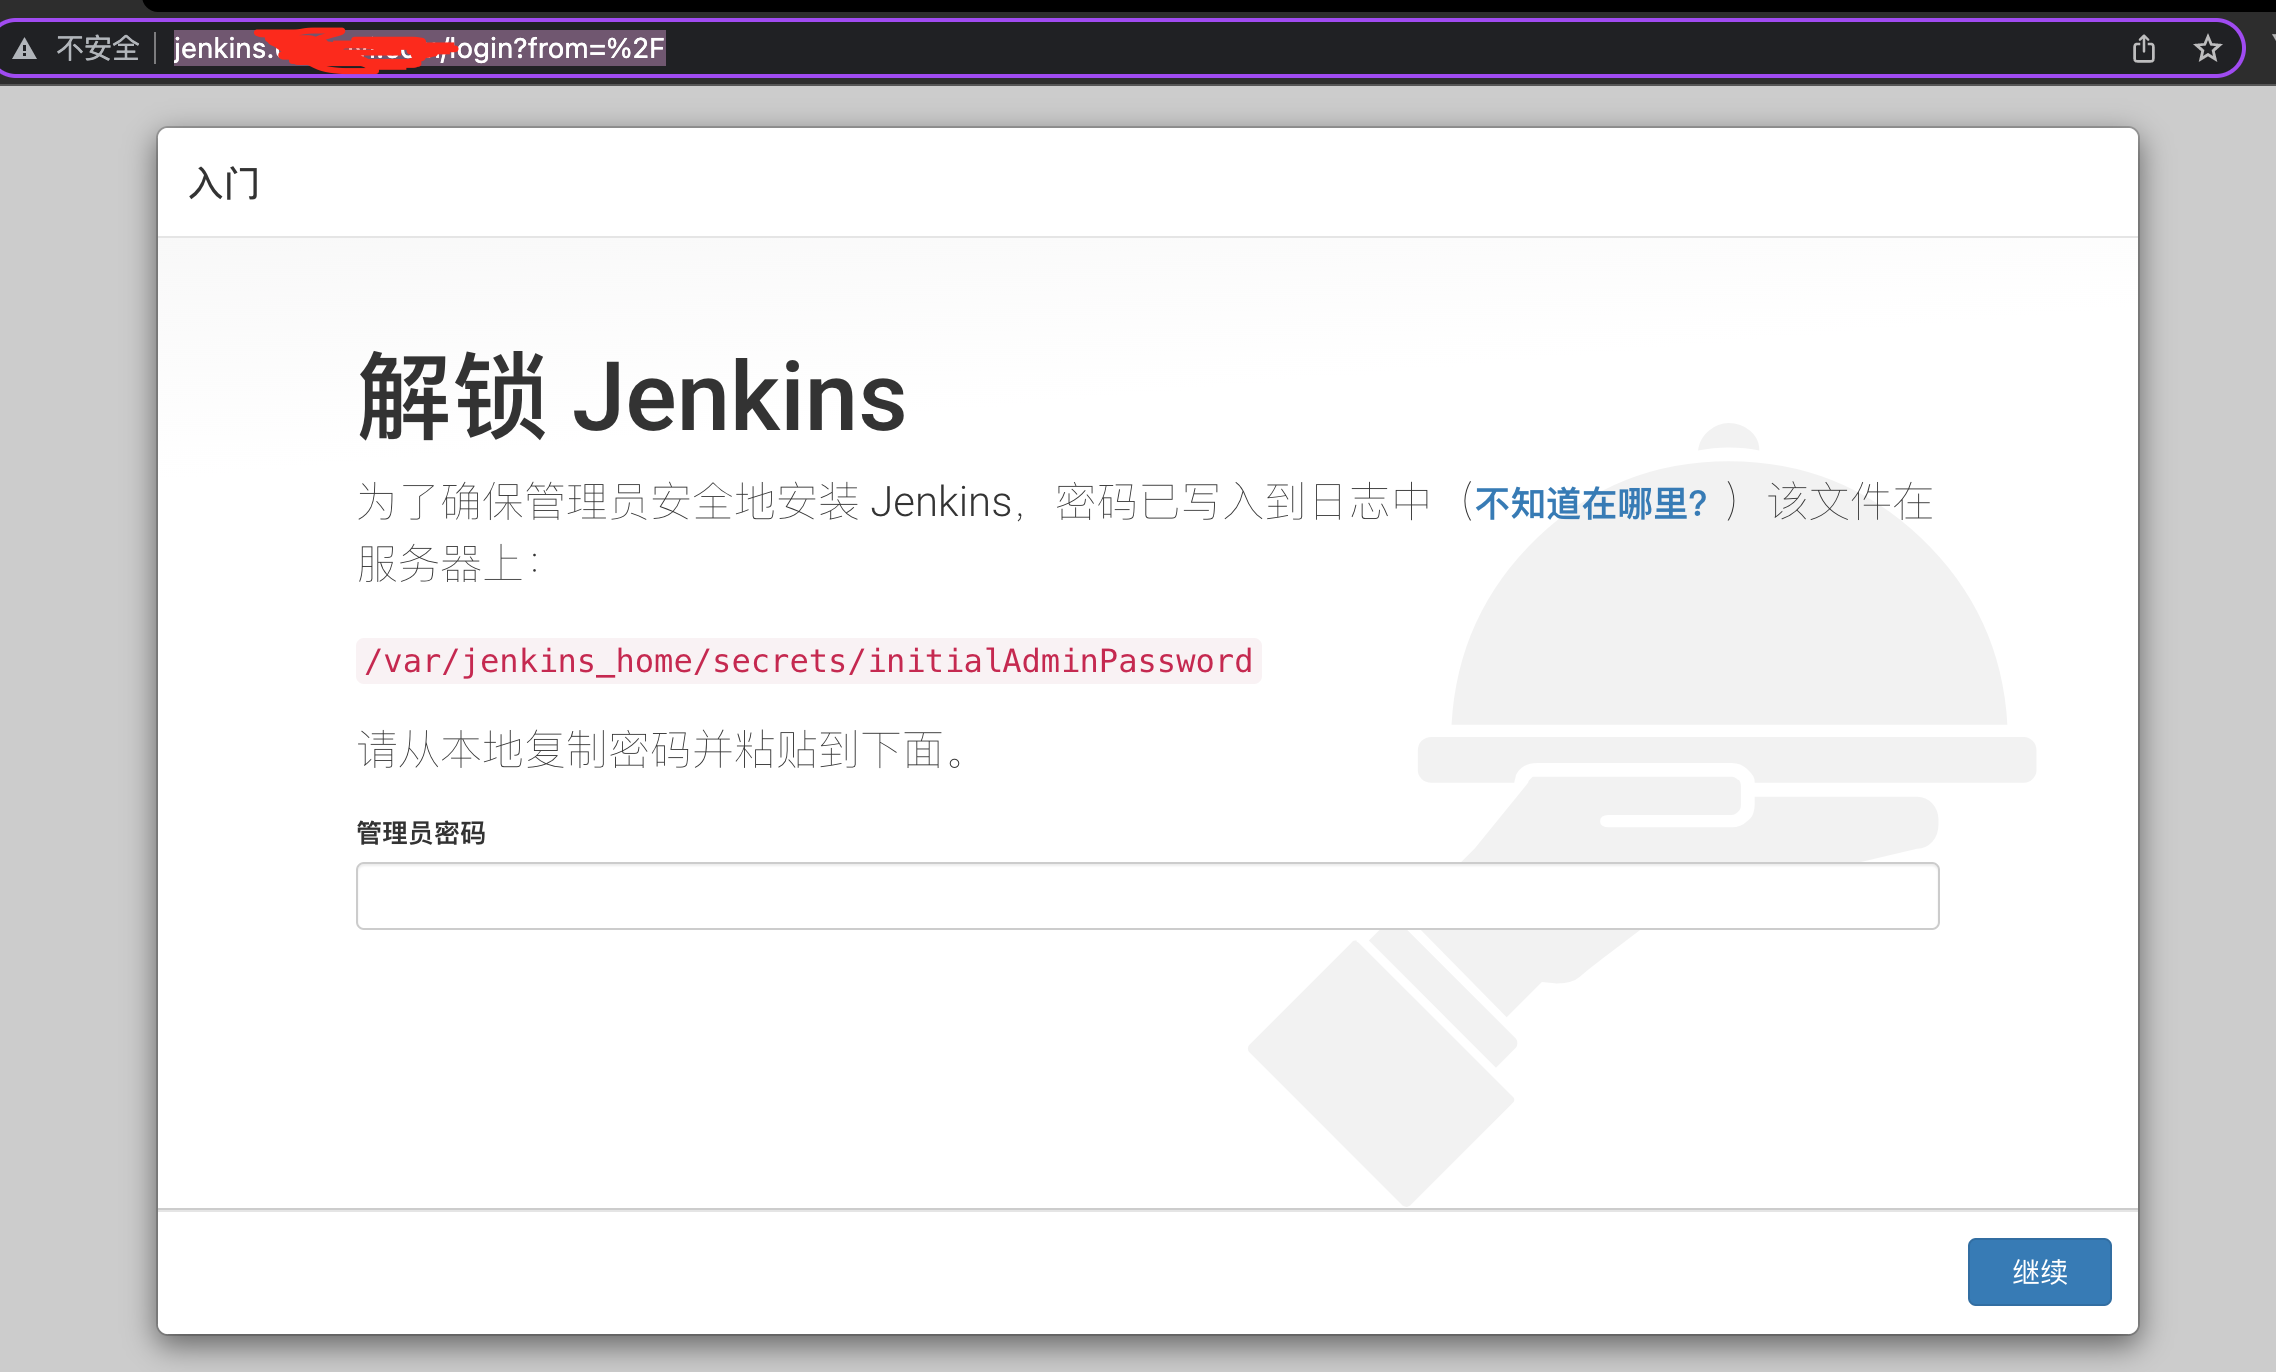
Task: Click the initialAdminPassword file path text
Action: coord(808,661)
